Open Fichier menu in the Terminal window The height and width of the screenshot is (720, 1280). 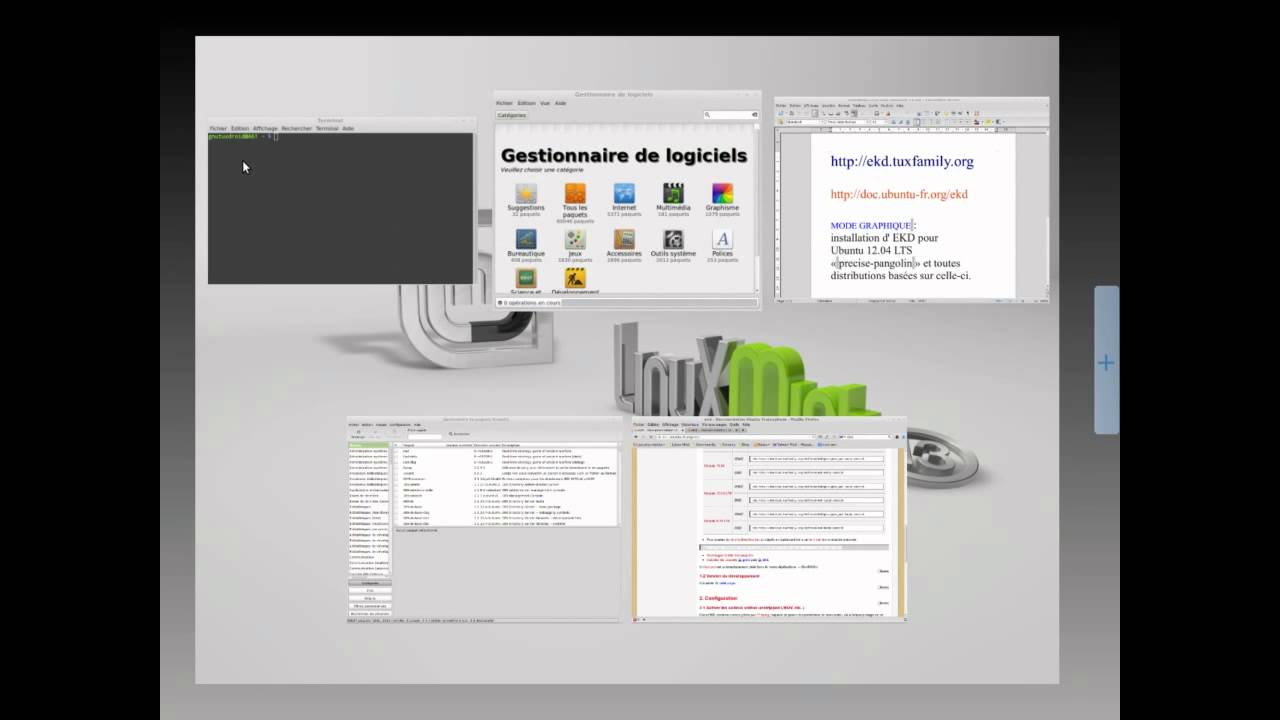coord(218,128)
